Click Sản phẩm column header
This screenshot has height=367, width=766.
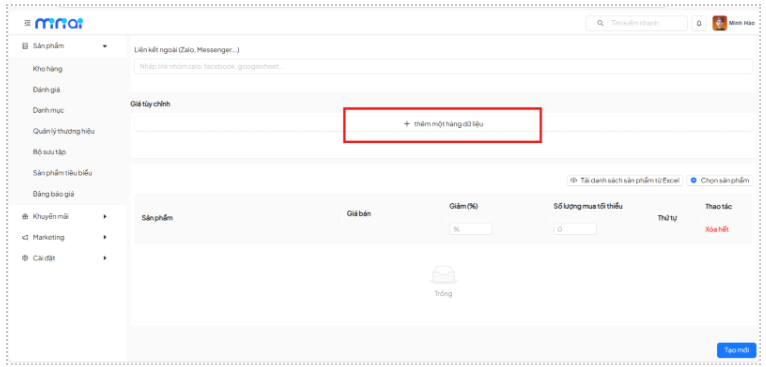(157, 218)
